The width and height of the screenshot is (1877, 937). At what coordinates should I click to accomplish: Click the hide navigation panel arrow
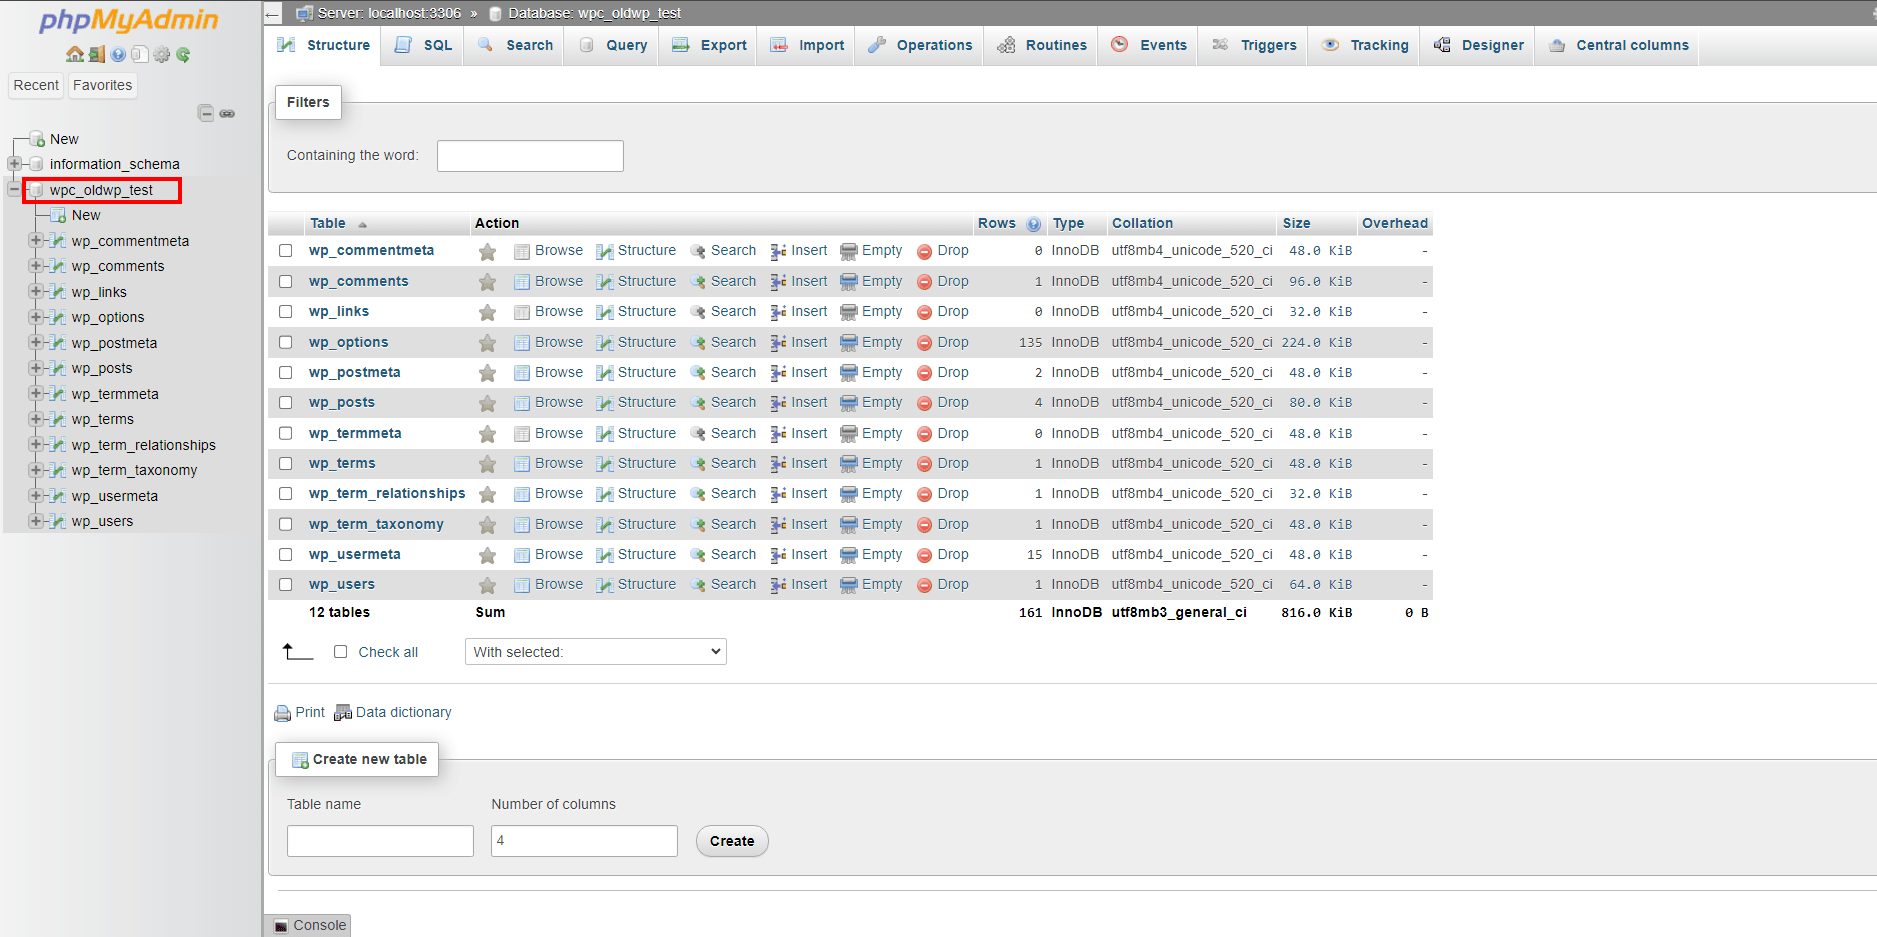(x=273, y=13)
